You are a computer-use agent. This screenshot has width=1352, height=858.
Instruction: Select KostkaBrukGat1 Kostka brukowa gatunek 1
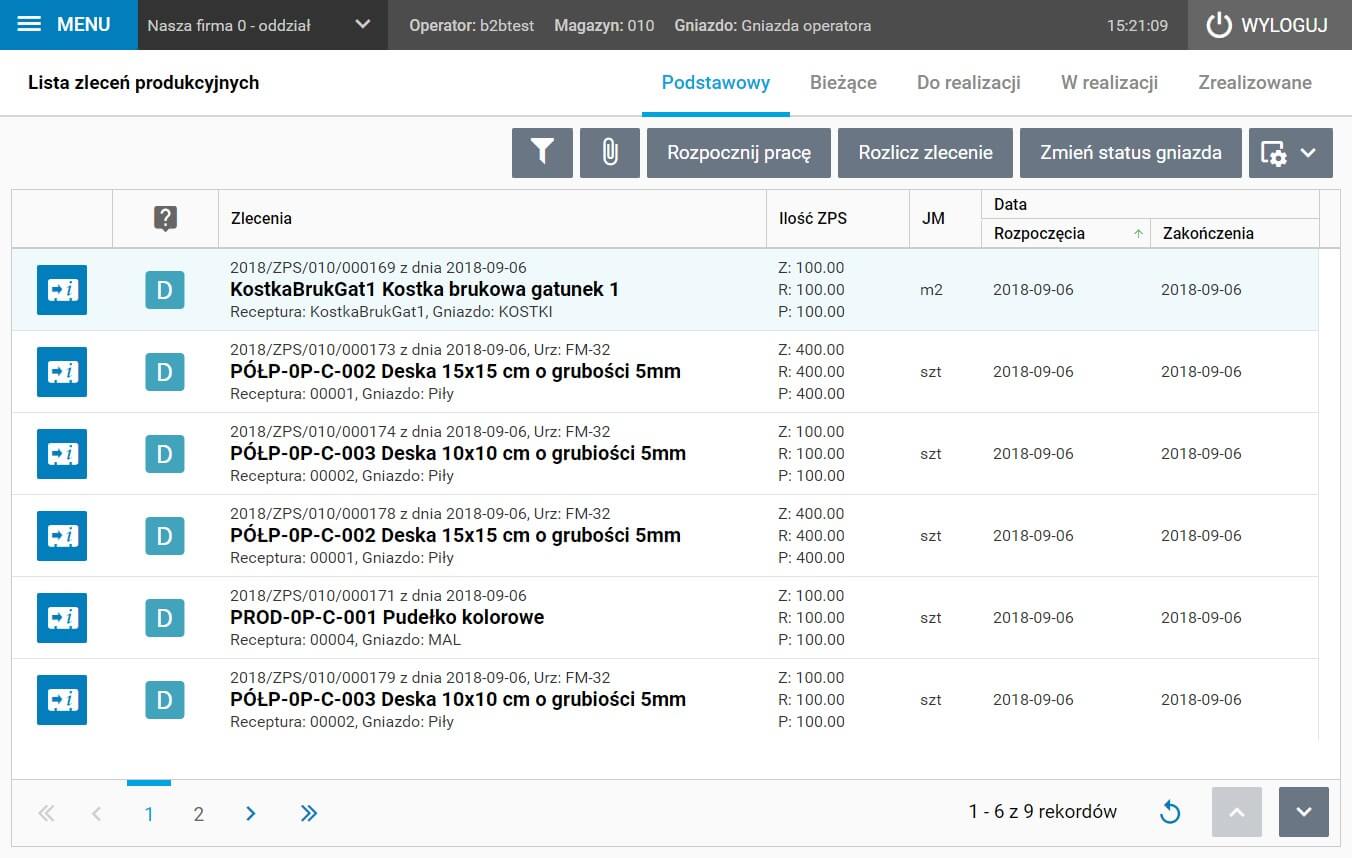click(425, 290)
